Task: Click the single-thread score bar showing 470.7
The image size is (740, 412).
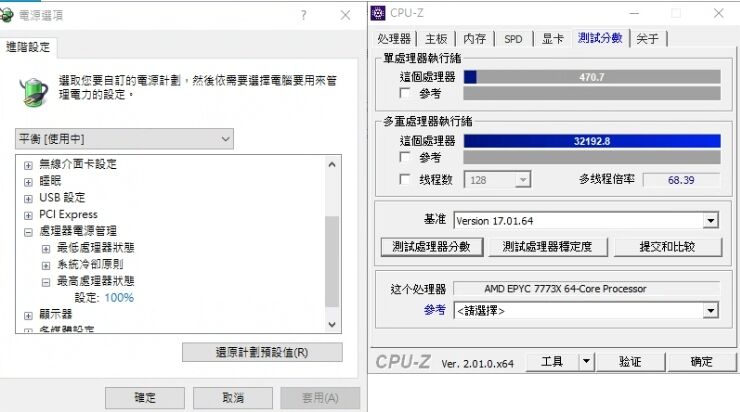Action: (x=592, y=77)
